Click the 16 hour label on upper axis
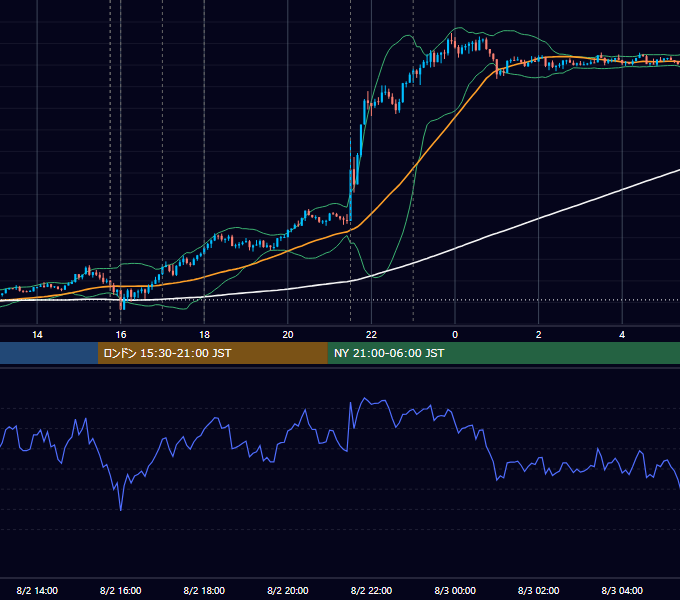 tap(121, 335)
